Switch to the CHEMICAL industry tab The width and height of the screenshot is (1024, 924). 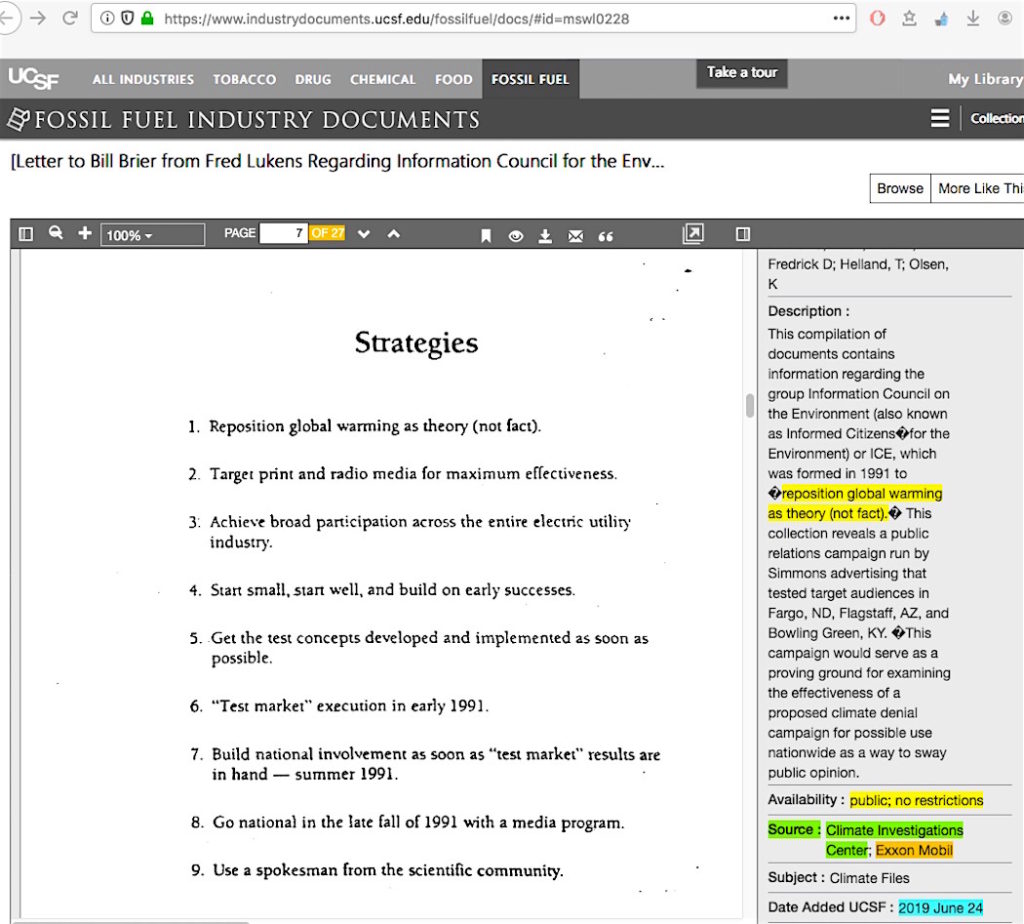point(382,79)
